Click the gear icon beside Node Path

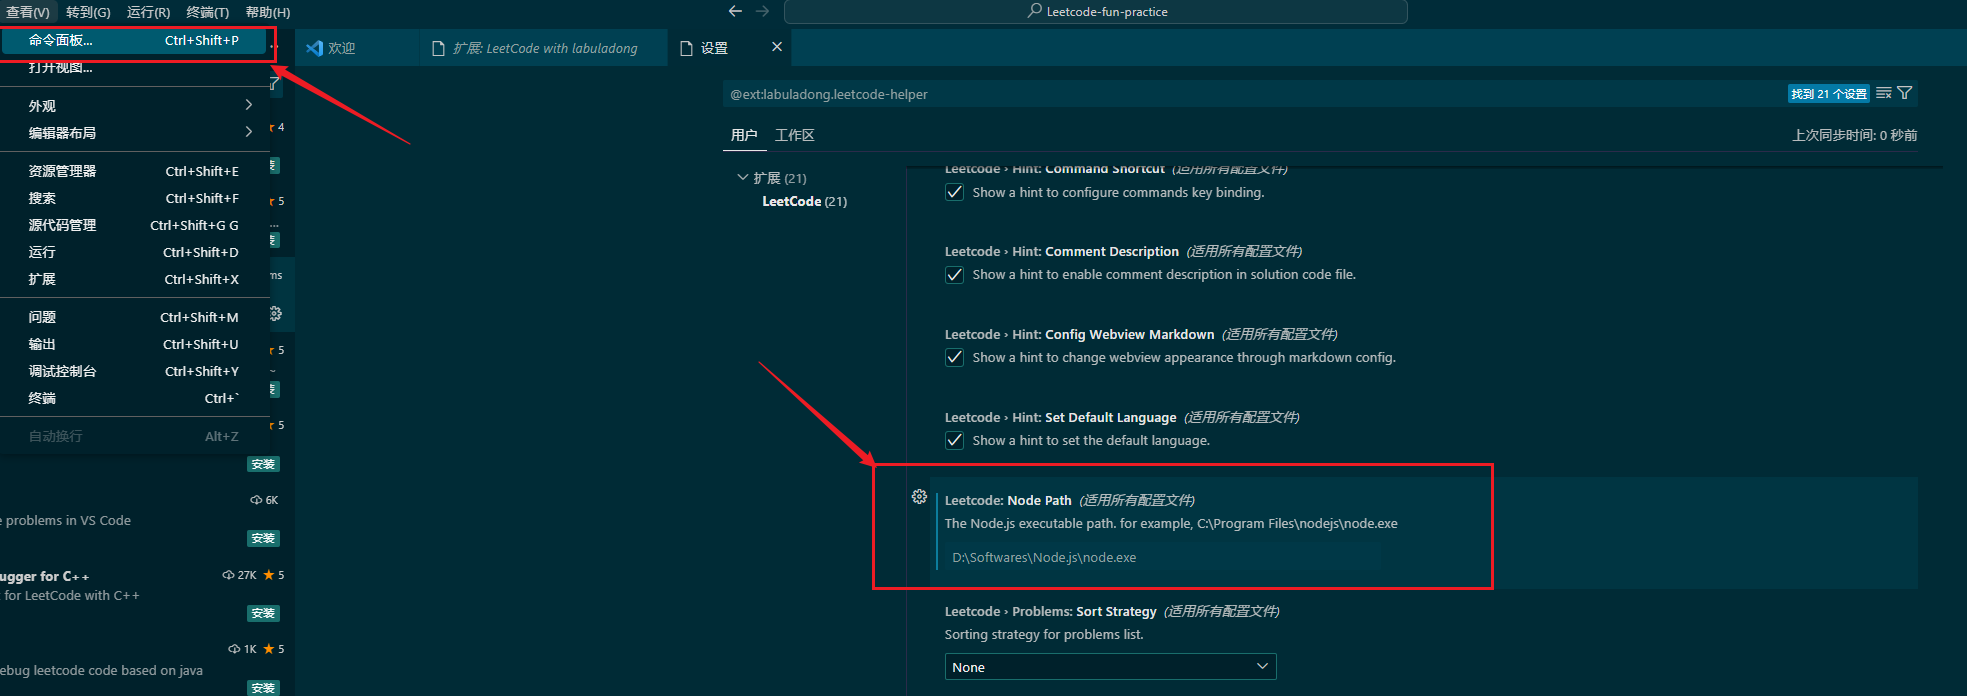(x=919, y=497)
